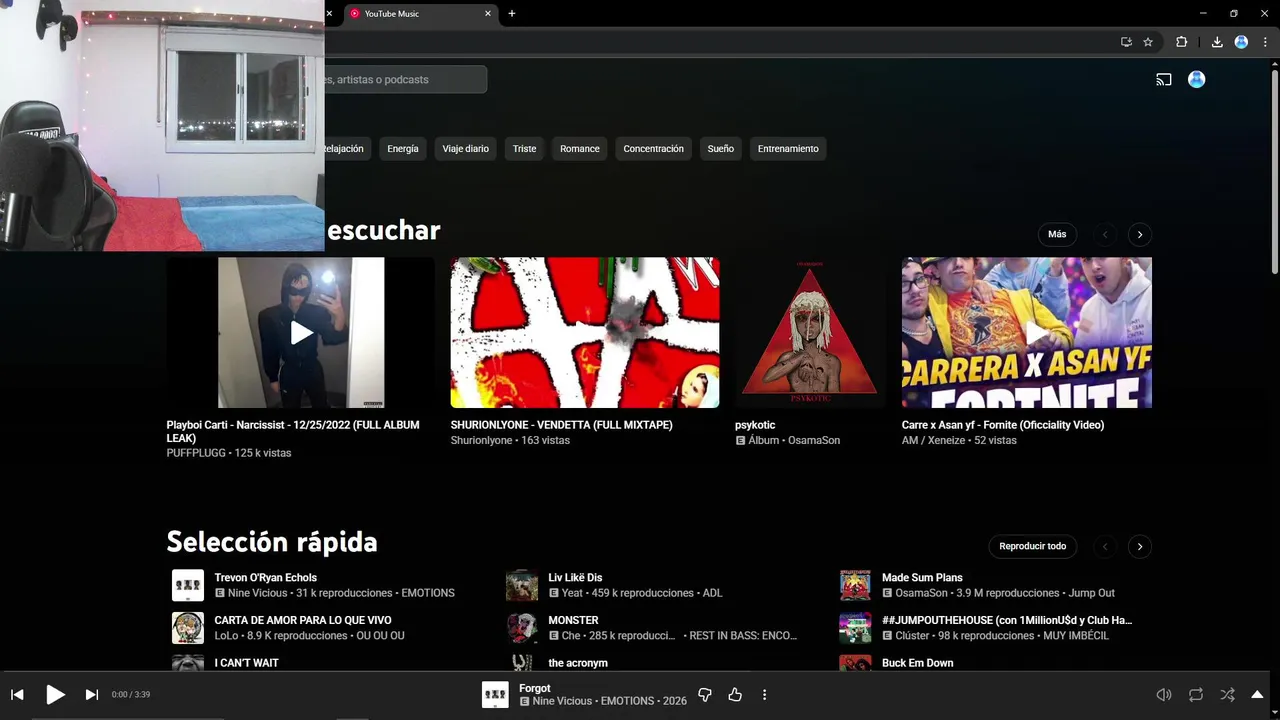1280x720 pixels.
Task: Like the song Forgot
Action: click(735, 695)
